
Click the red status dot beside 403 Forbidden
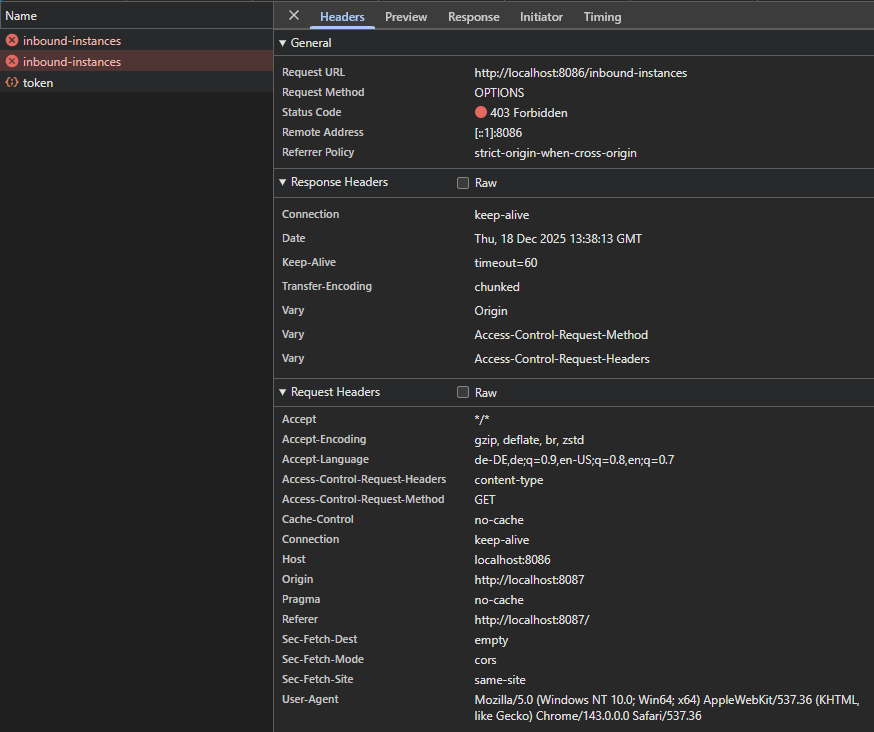point(481,113)
